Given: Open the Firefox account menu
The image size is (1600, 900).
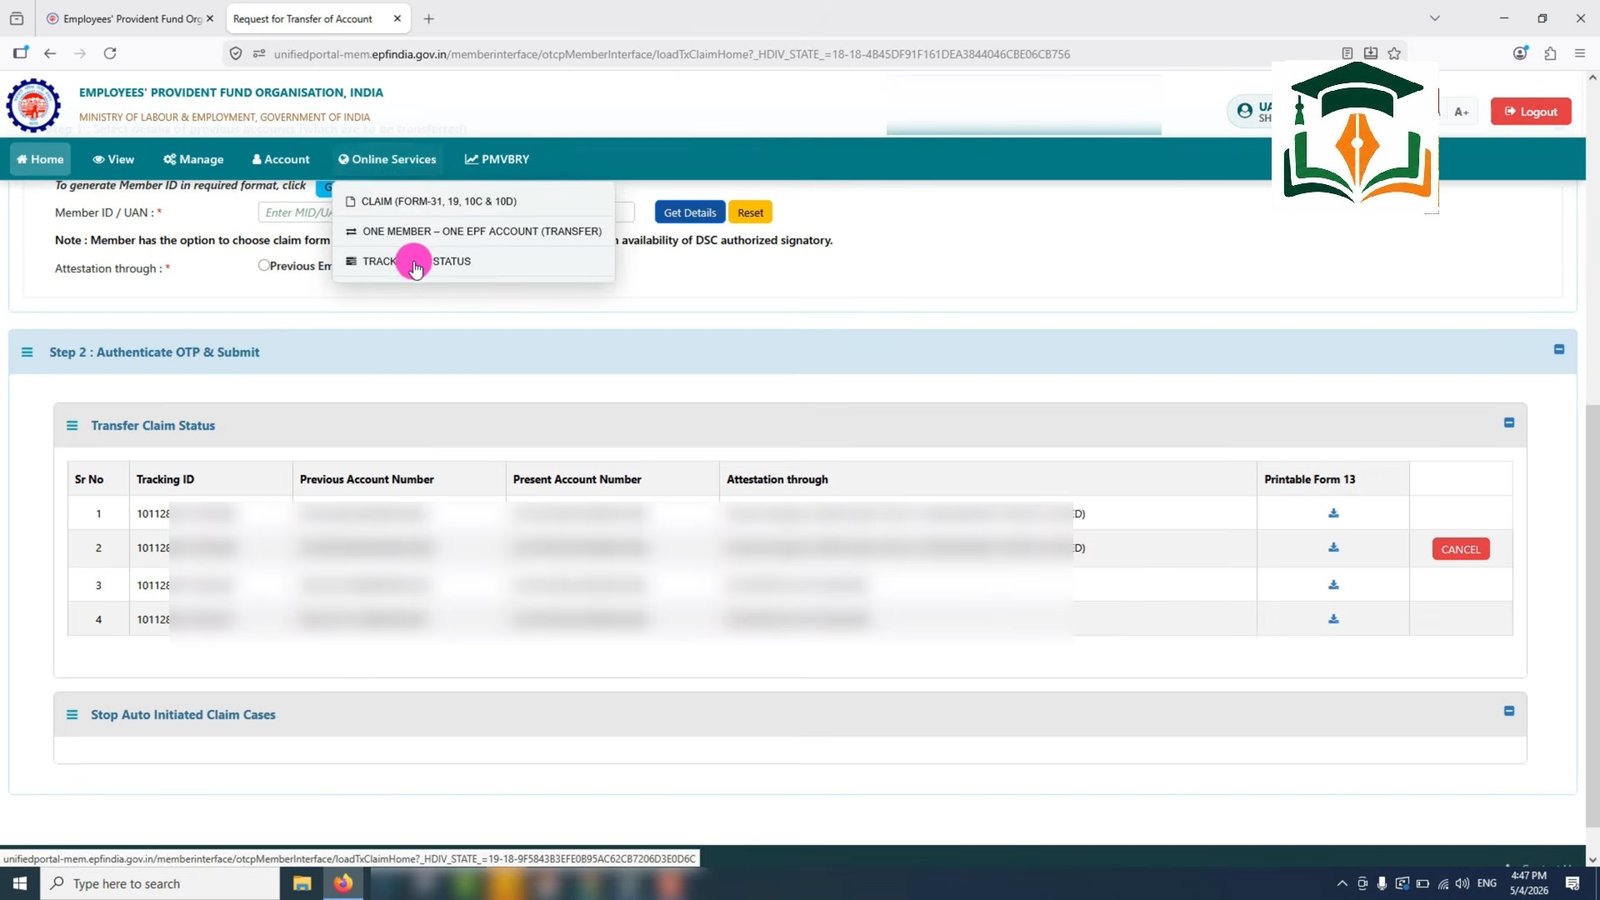Looking at the screenshot, I should [1520, 53].
